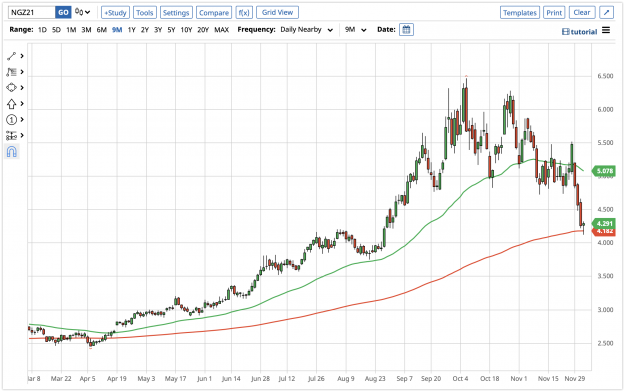Viewport: 625px width, 392px height.
Task: Click the green 5.078 moving average label
Action: pyautogui.click(x=604, y=171)
